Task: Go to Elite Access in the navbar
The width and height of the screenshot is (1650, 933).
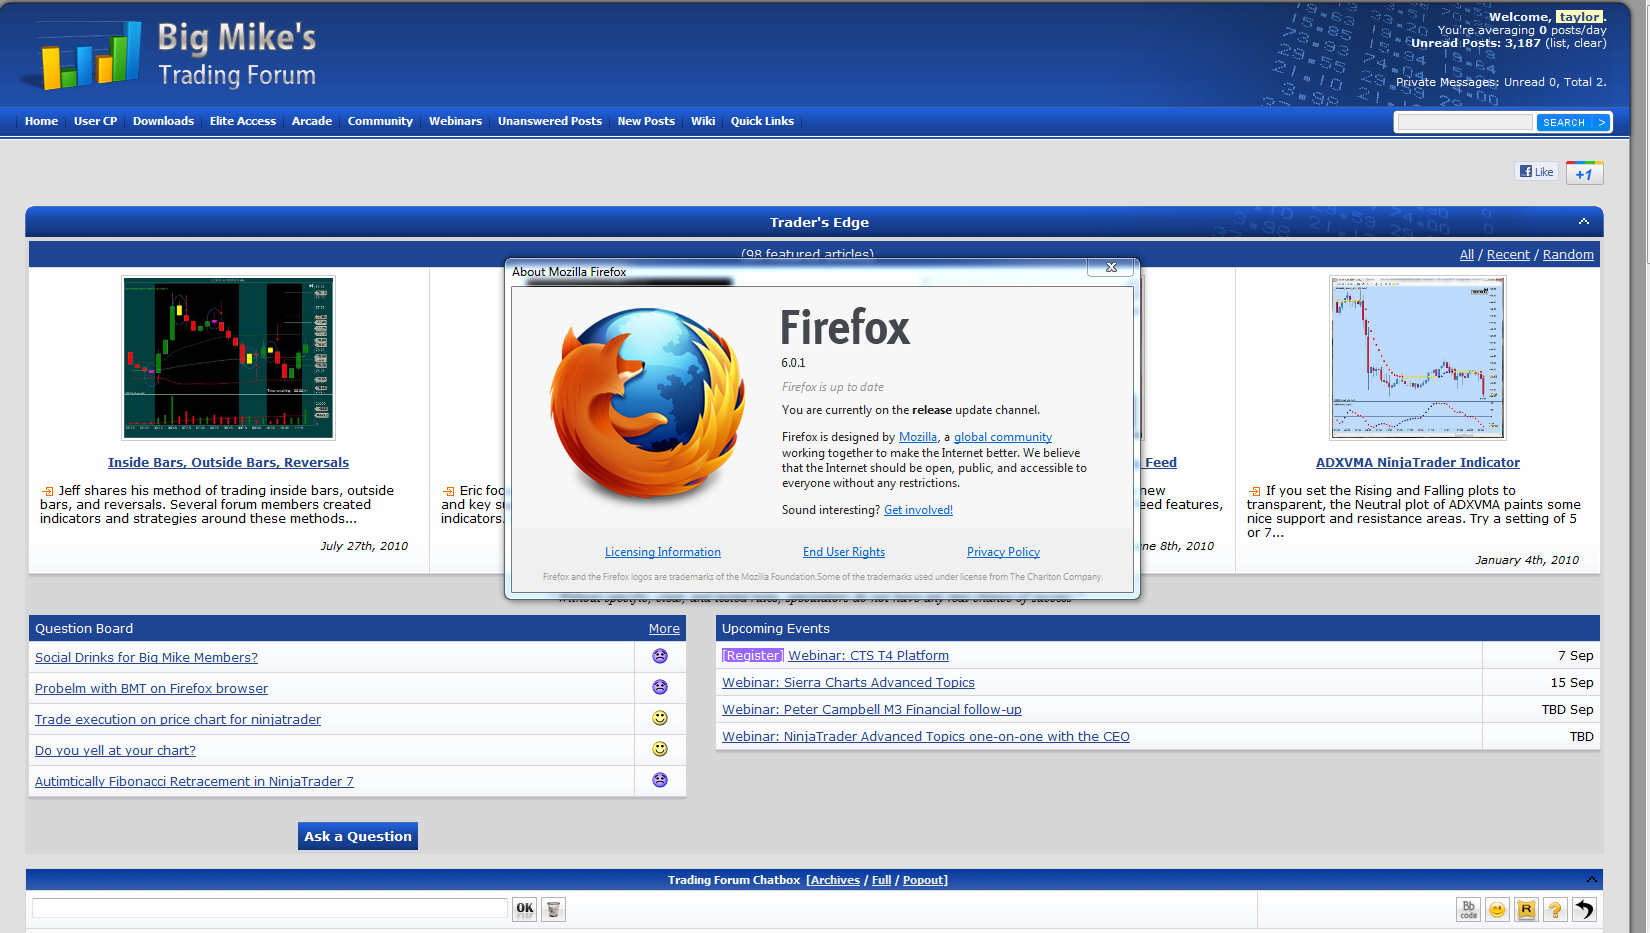Action: click(243, 121)
